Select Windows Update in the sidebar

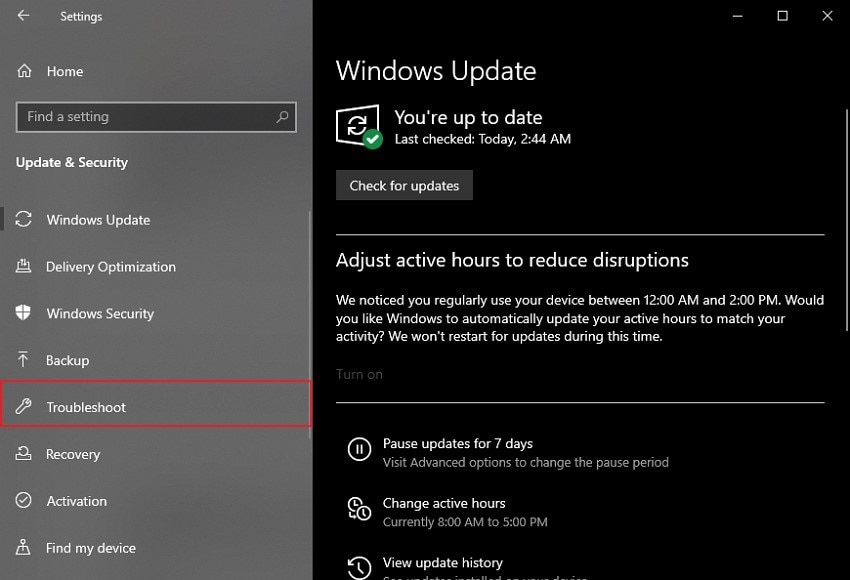[x=156, y=220]
